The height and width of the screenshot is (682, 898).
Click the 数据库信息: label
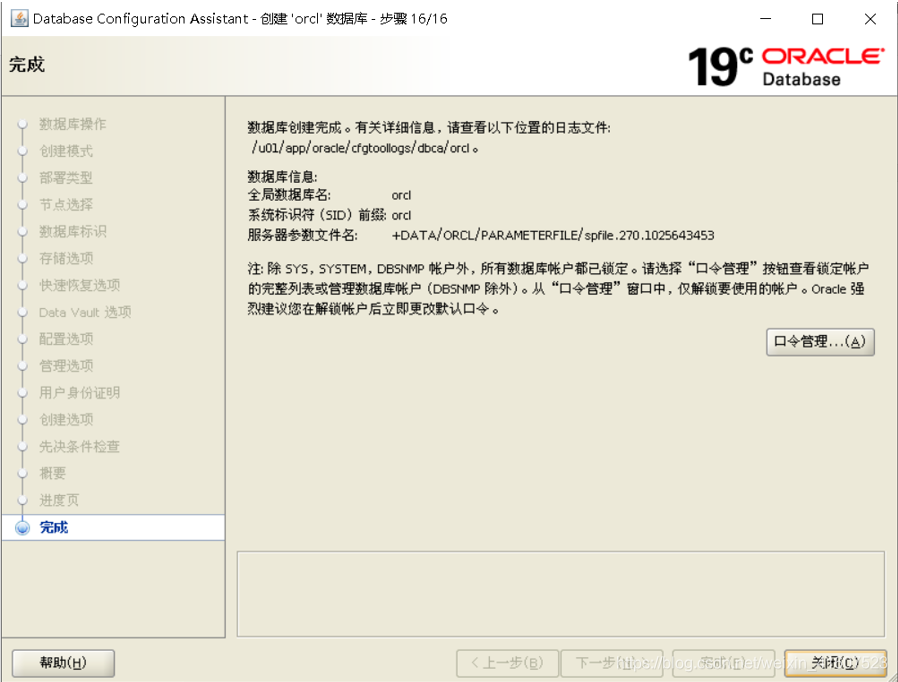point(282,176)
